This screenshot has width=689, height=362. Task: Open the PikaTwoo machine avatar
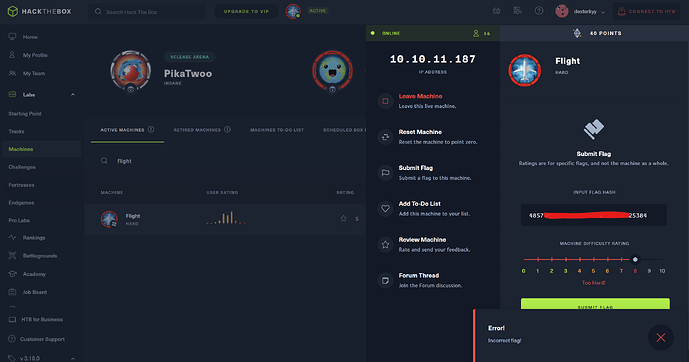[131, 71]
